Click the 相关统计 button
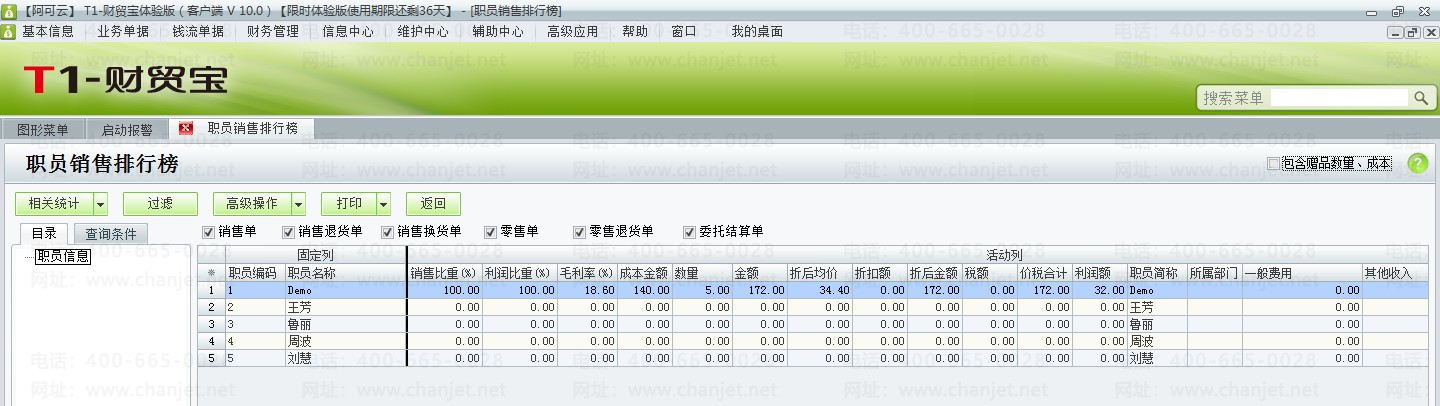Viewport: 1440px width, 406px height. click(x=54, y=204)
